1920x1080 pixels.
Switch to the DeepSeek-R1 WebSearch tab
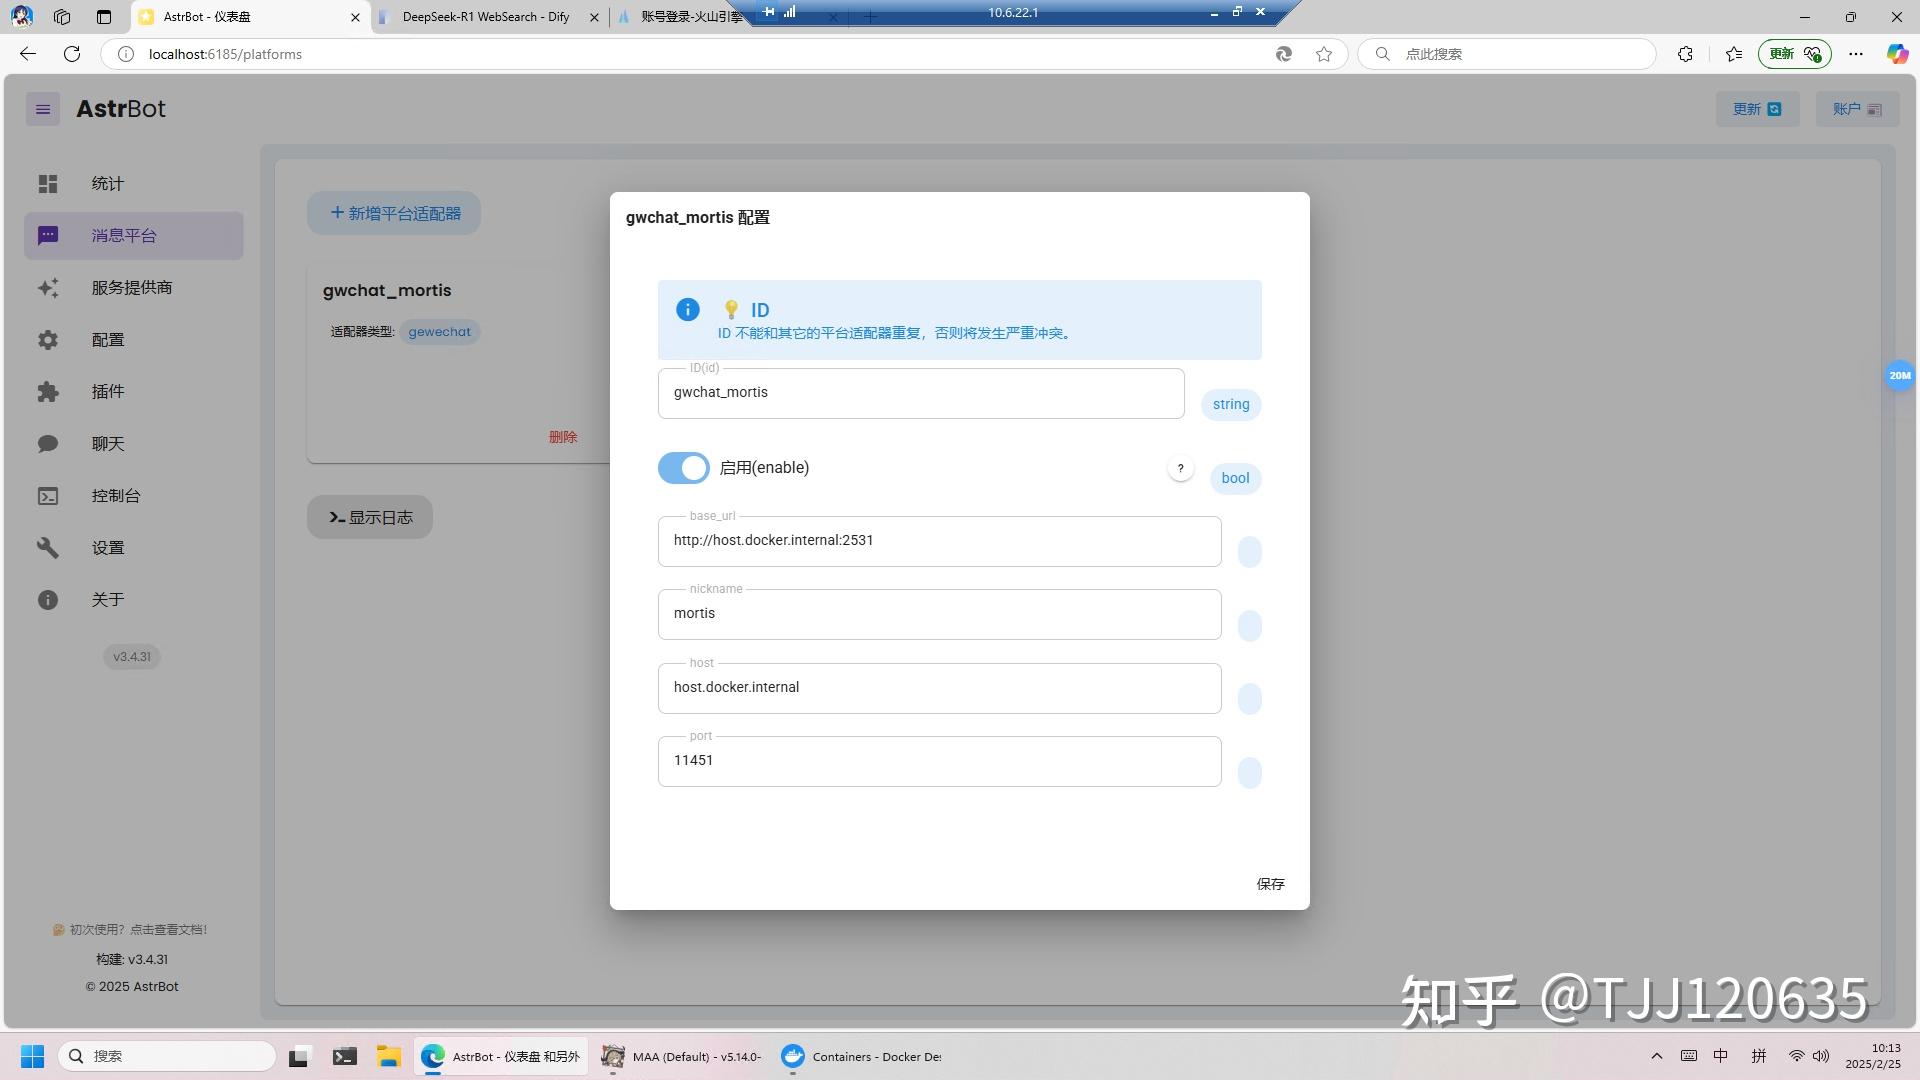[x=485, y=17]
